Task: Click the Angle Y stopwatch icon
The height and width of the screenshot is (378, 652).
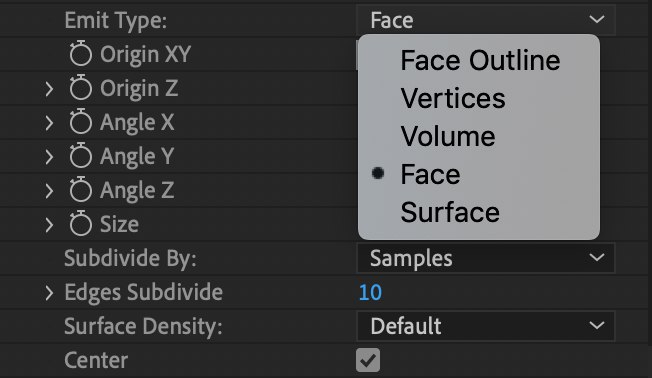Action: coord(80,156)
